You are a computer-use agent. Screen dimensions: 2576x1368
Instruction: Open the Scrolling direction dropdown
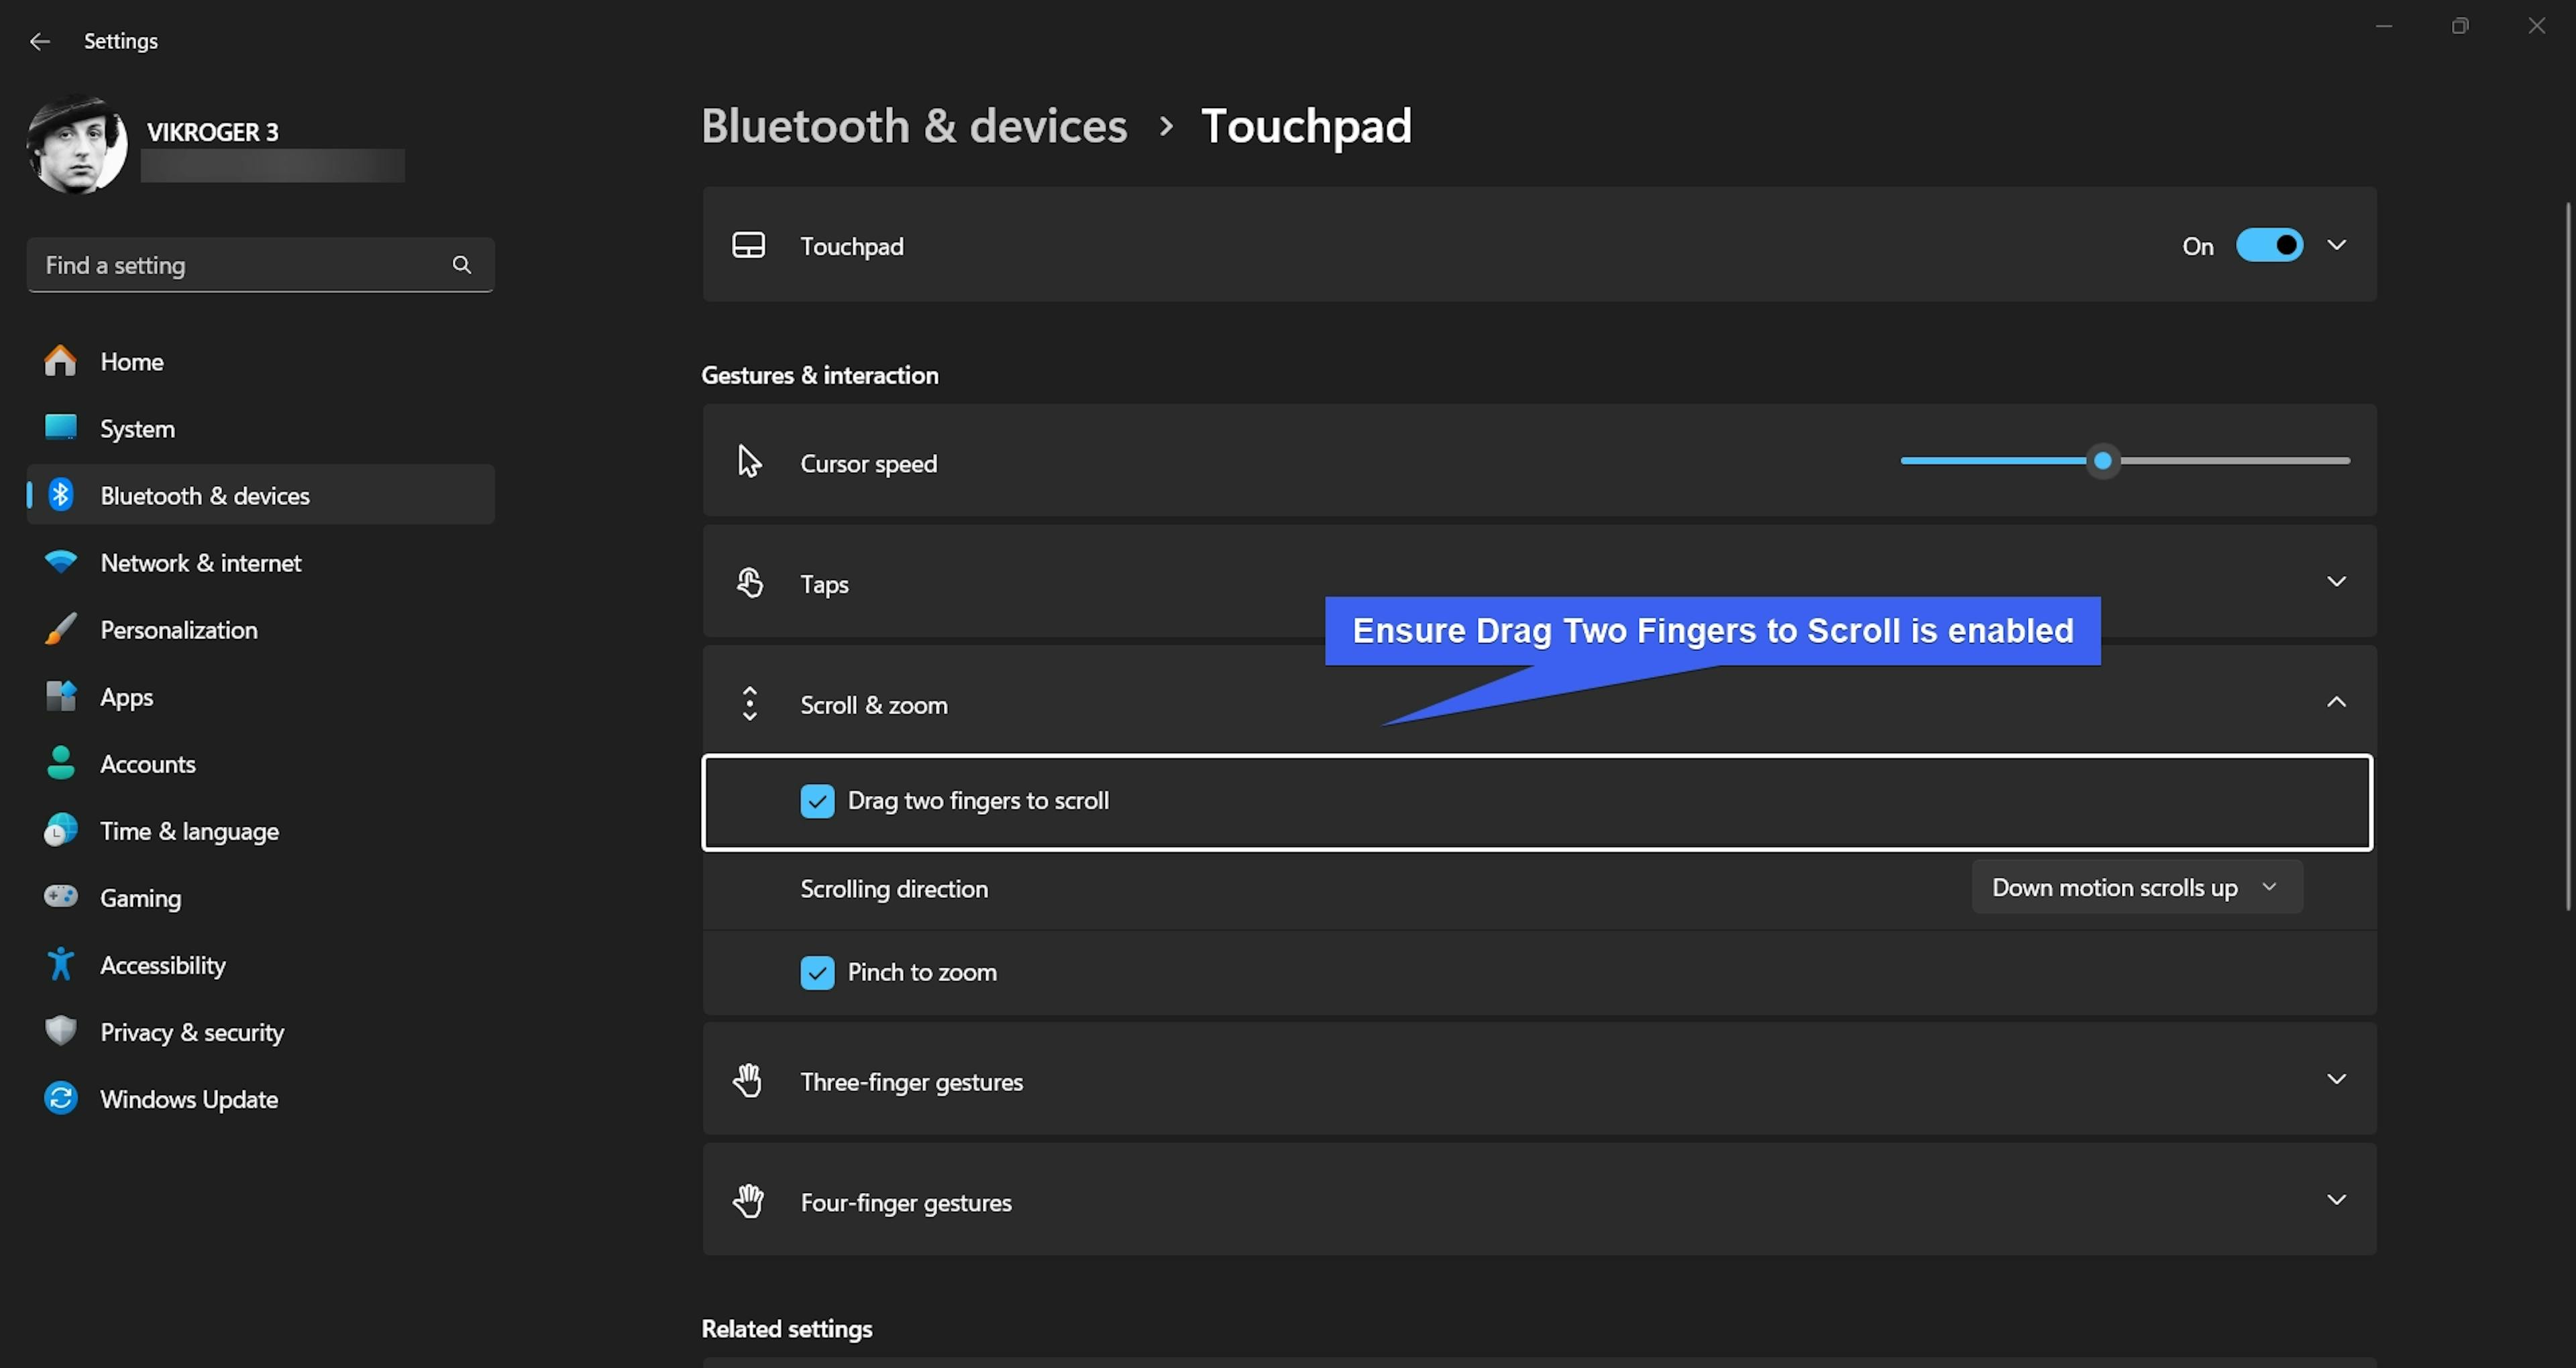tap(2136, 888)
